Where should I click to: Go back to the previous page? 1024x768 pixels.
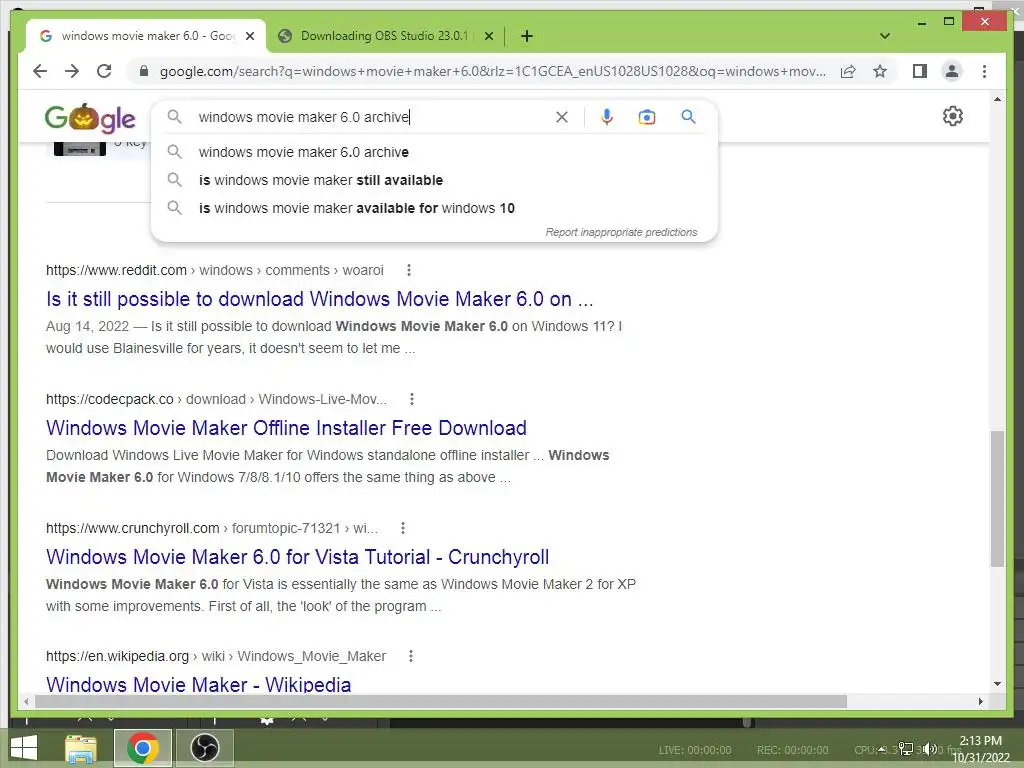coord(40,71)
